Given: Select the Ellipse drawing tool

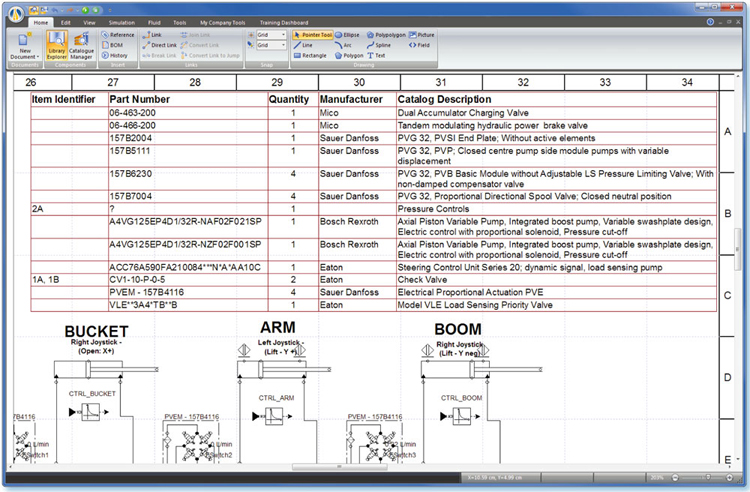Looking at the screenshot, I should point(347,35).
